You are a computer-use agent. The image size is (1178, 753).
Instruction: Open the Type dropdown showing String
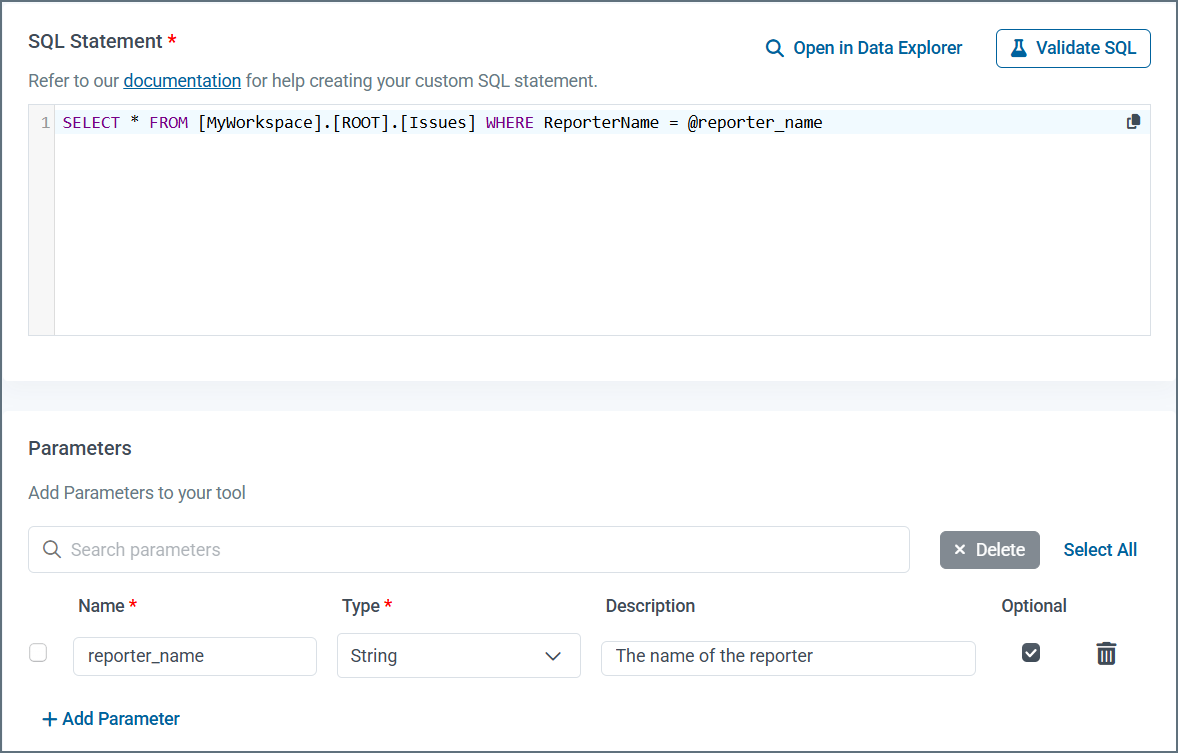[458, 655]
